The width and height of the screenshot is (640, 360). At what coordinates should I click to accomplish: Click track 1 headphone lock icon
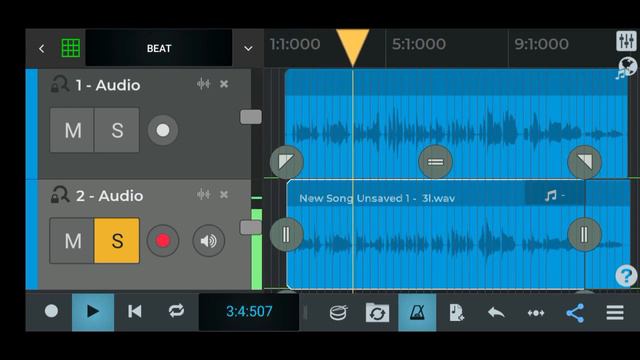click(x=60, y=84)
